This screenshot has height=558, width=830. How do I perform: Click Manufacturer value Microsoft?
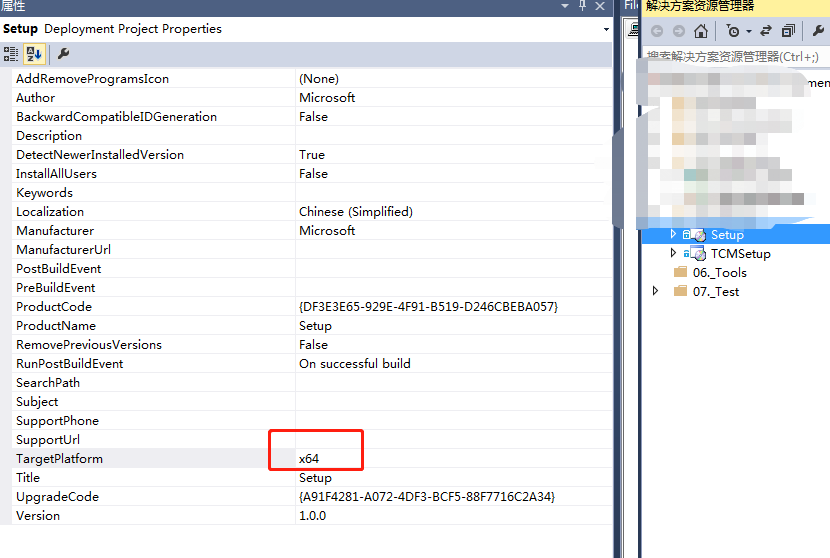click(327, 231)
